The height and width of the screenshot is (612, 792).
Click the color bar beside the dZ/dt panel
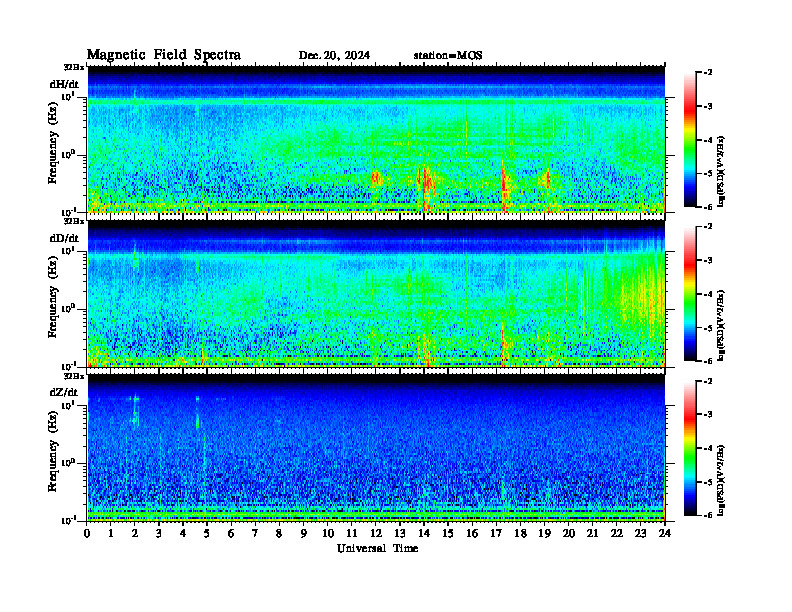[x=690, y=447]
